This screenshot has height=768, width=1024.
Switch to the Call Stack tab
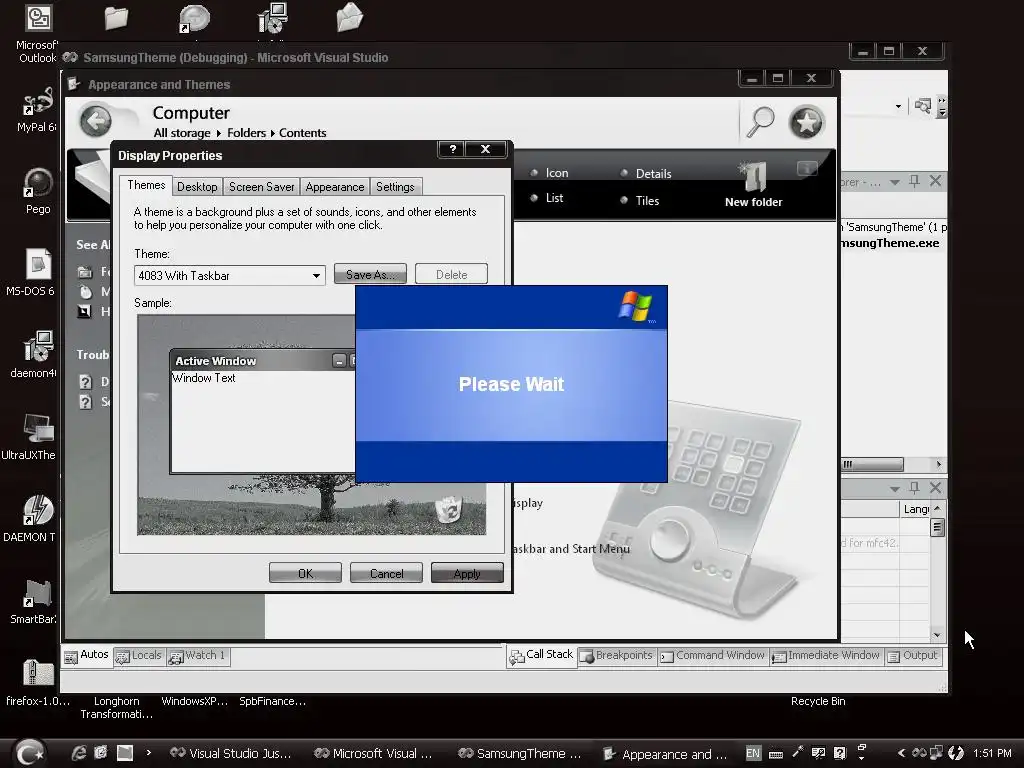[x=541, y=655]
